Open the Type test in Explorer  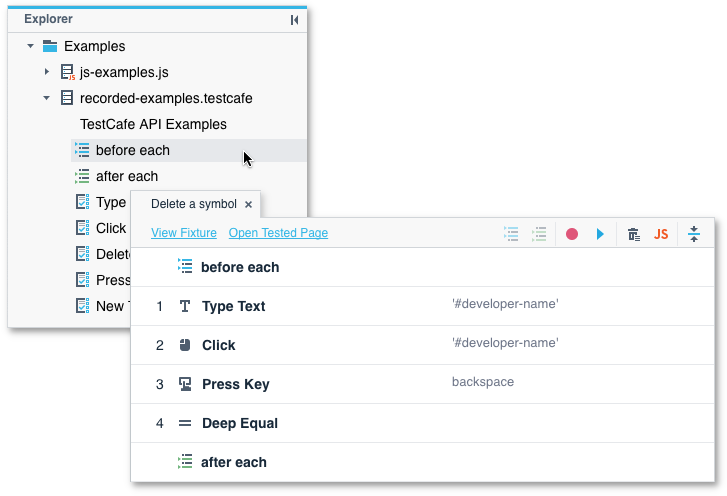[x=111, y=203]
